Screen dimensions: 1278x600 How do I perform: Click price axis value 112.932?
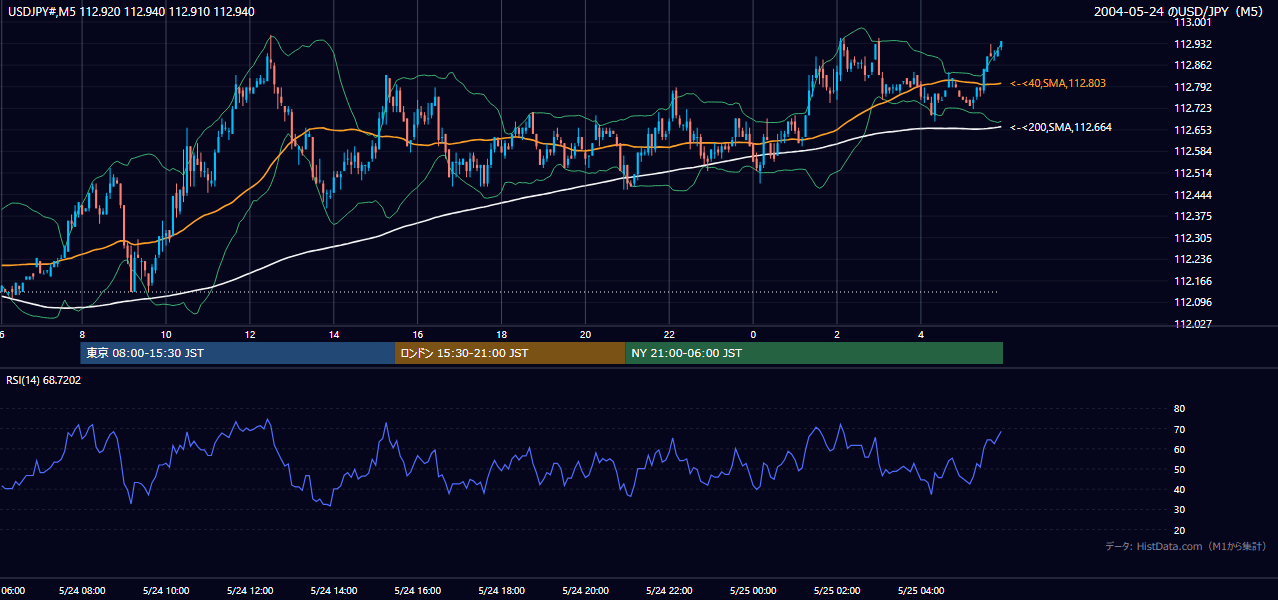(1193, 44)
